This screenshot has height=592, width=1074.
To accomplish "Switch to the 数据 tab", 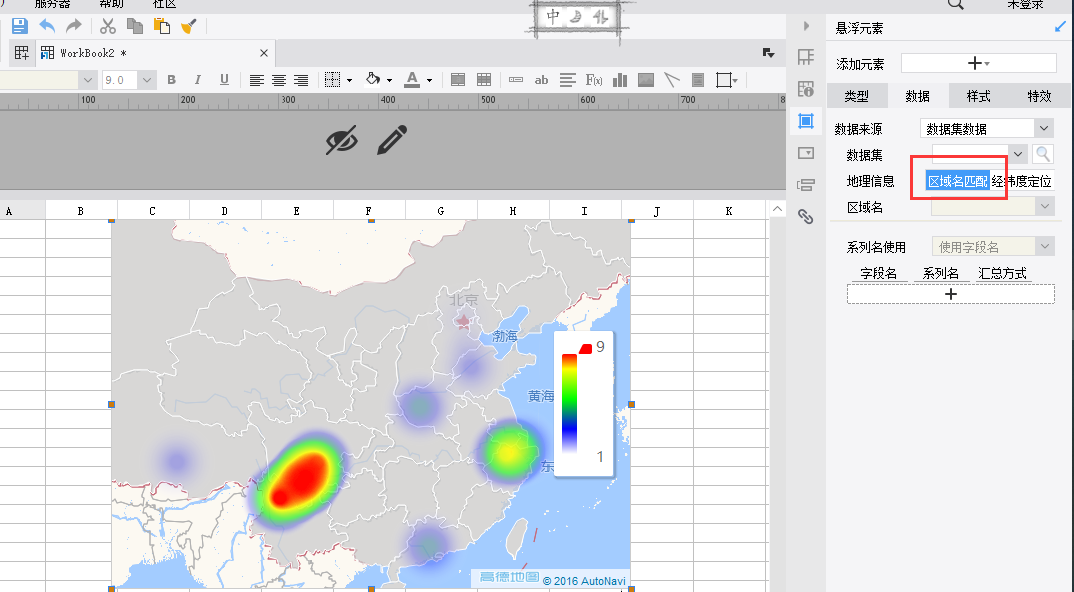I will 918,96.
